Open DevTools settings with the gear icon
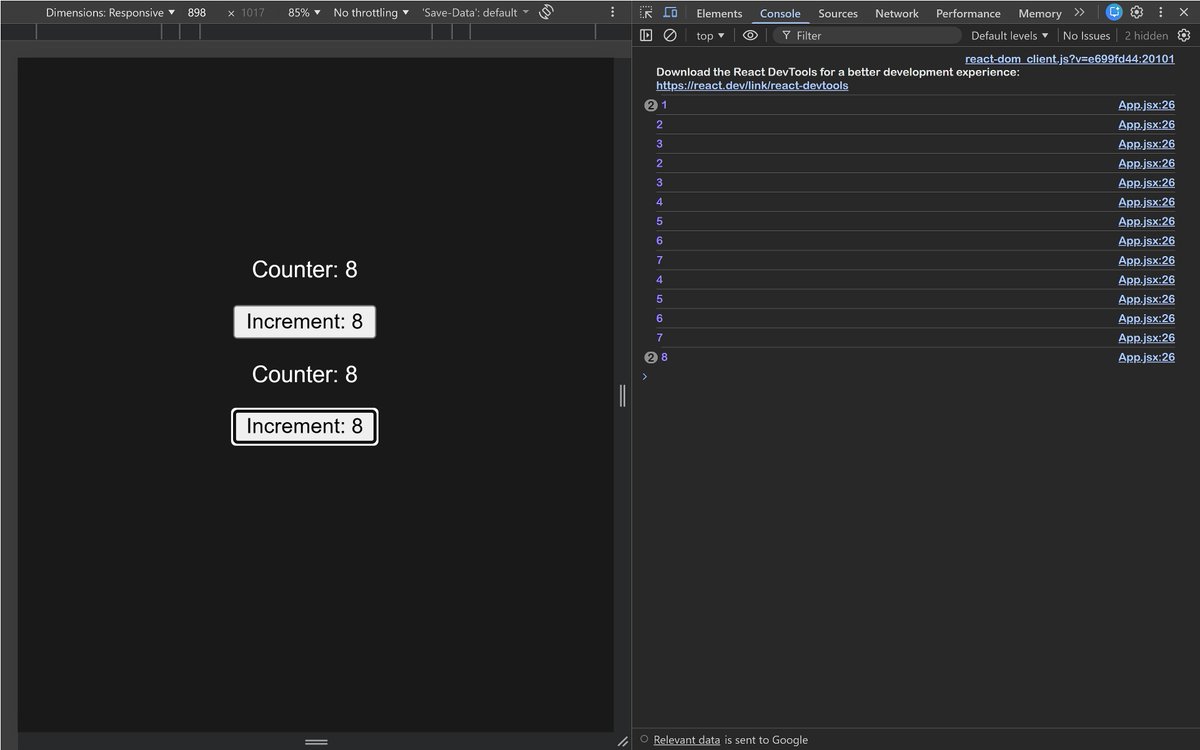 1136,13
